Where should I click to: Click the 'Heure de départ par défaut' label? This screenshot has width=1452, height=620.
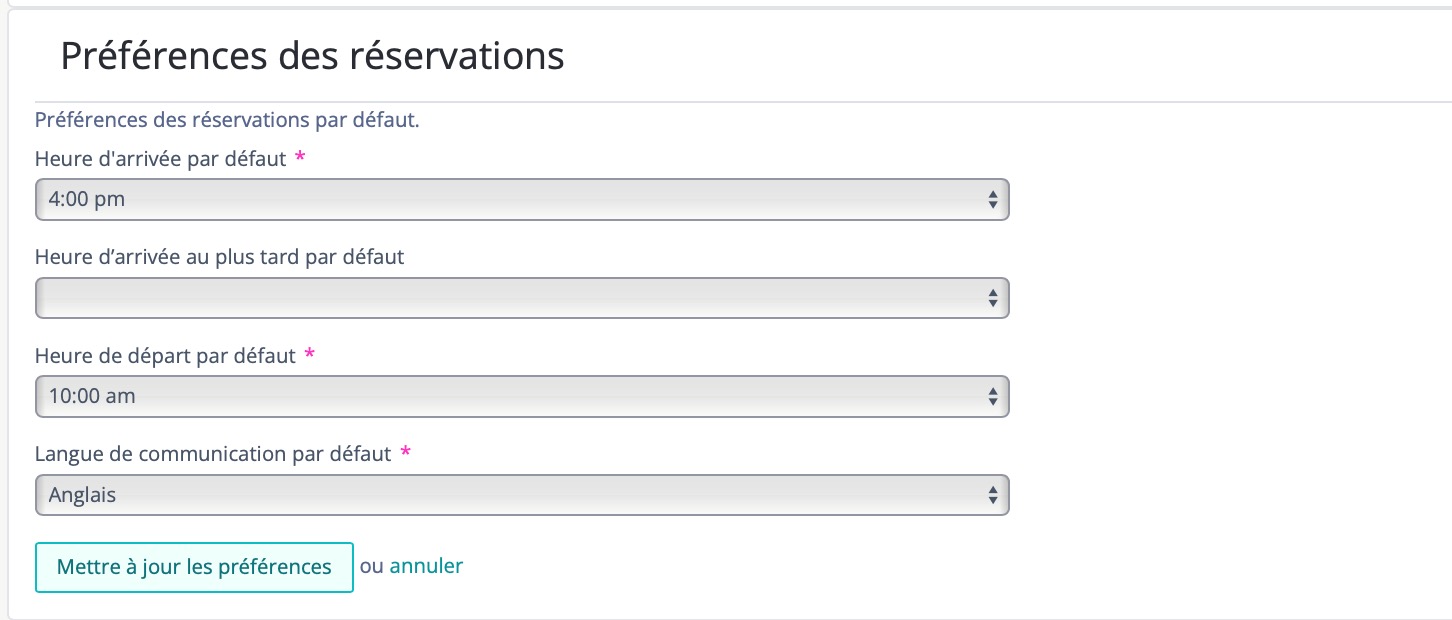coord(165,356)
